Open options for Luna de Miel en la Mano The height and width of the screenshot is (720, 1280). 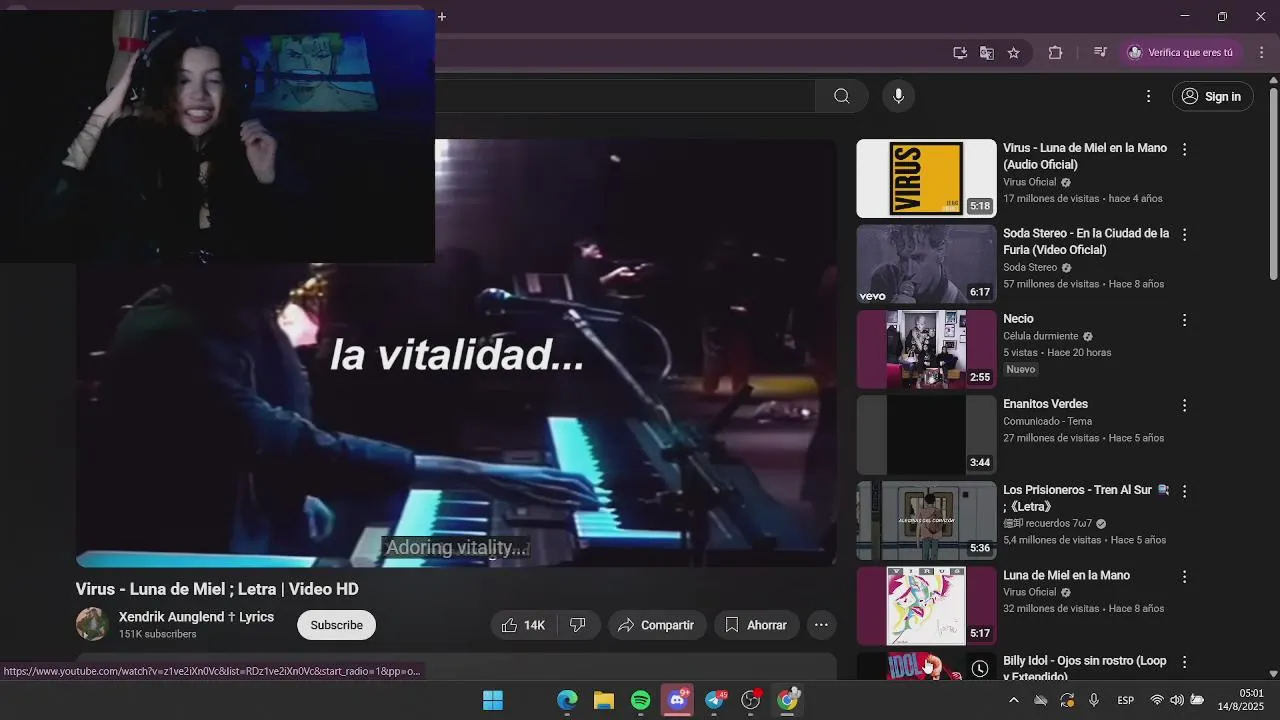(x=1185, y=577)
